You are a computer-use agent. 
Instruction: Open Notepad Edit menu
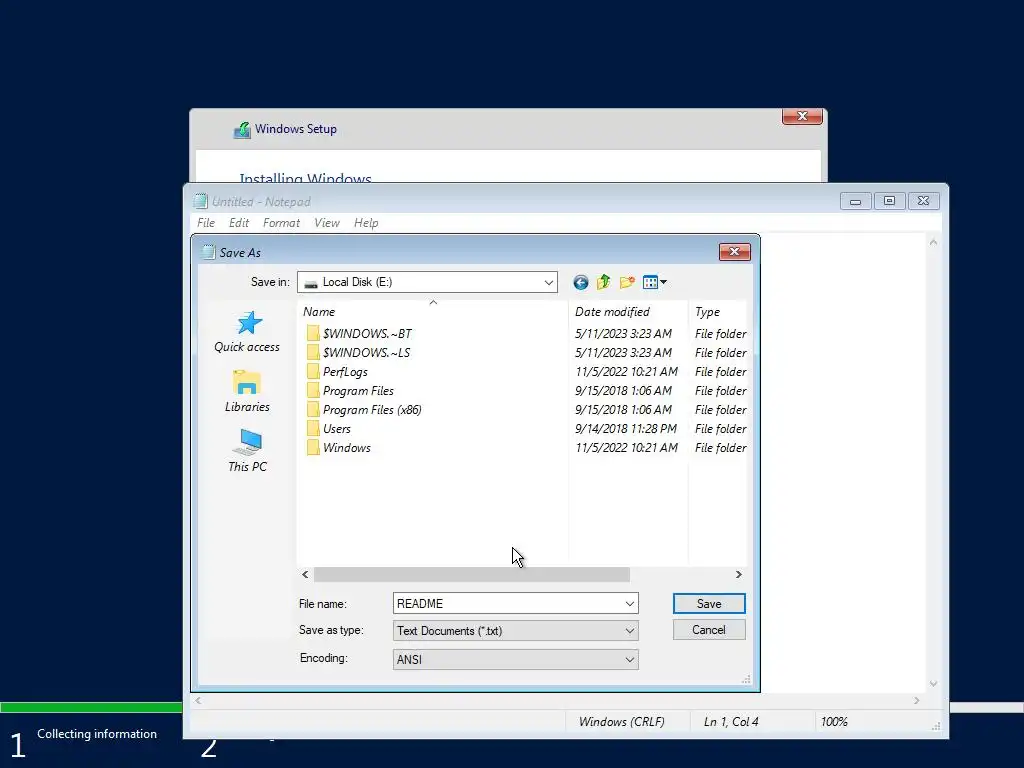pyautogui.click(x=238, y=223)
